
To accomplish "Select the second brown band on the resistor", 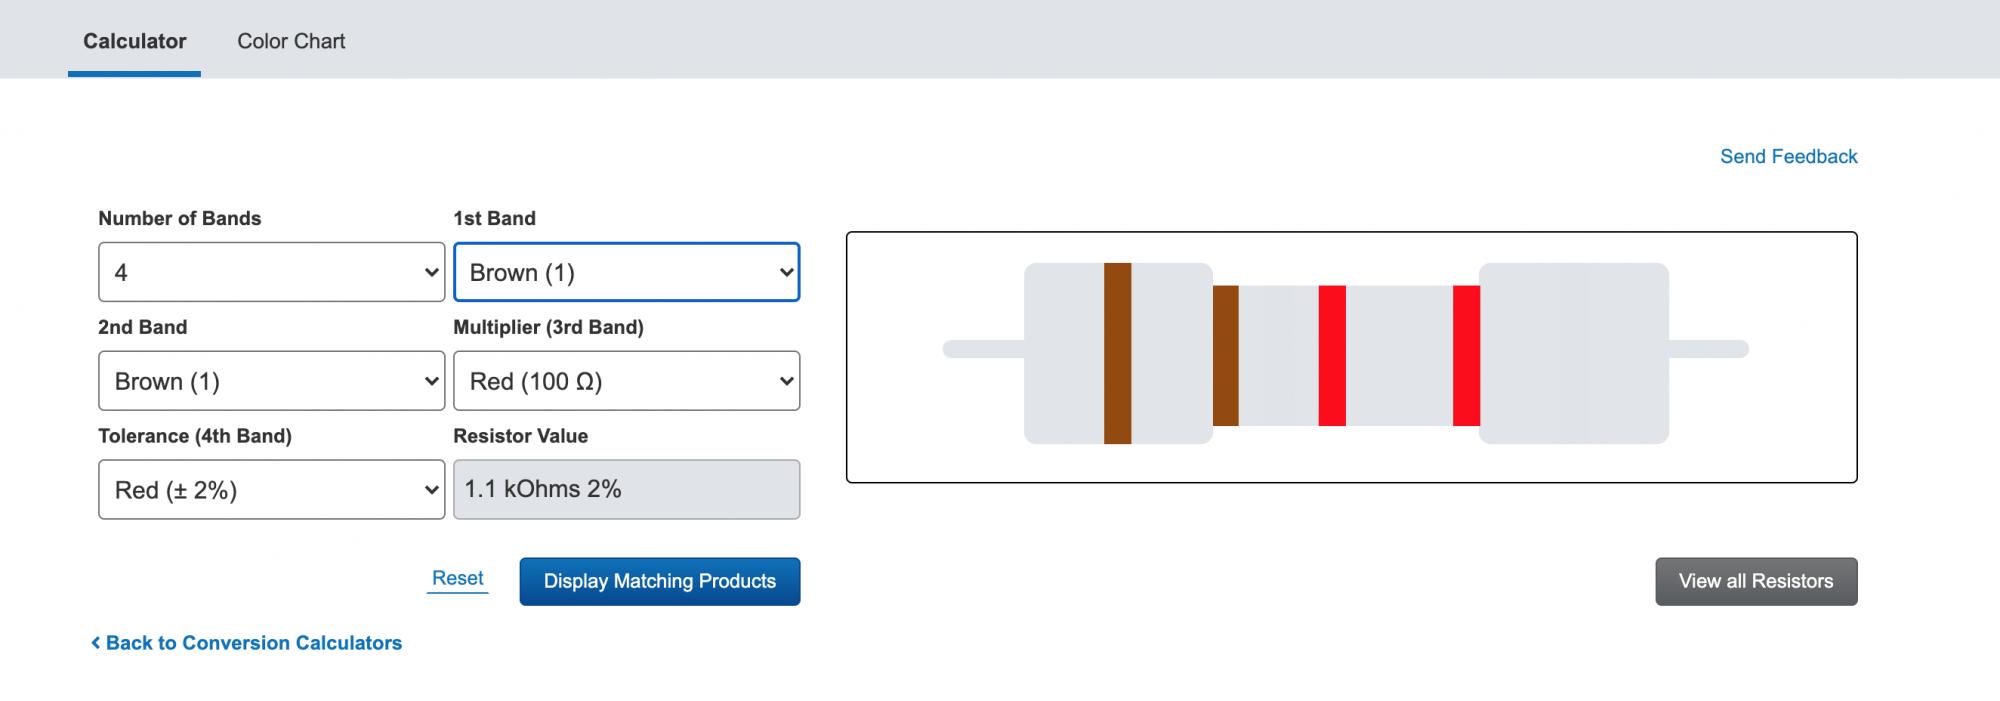I will click(1225, 355).
